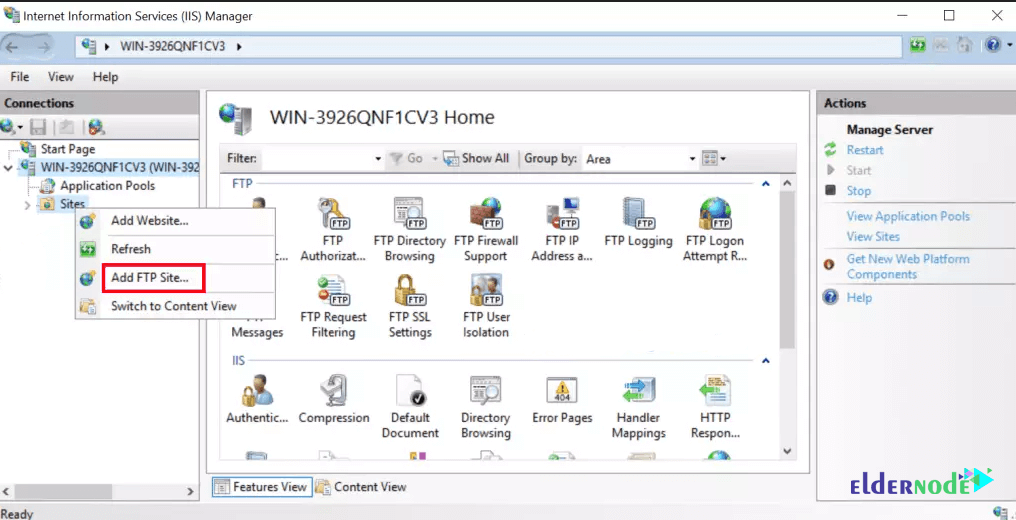Open the Group by Area dropdown

(x=692, y=159)
